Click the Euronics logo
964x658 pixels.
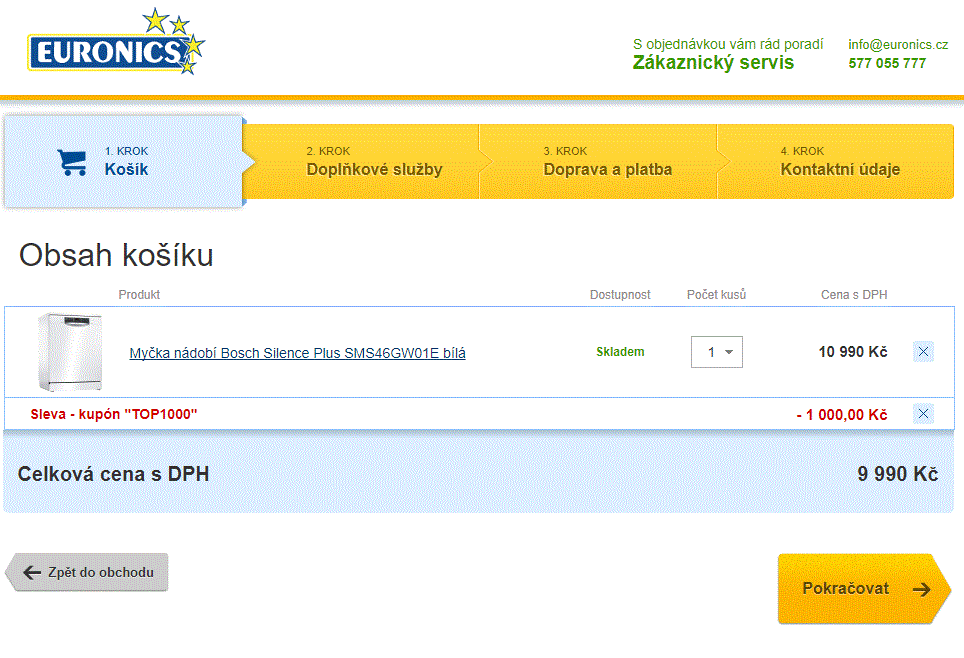pos(116,41)
